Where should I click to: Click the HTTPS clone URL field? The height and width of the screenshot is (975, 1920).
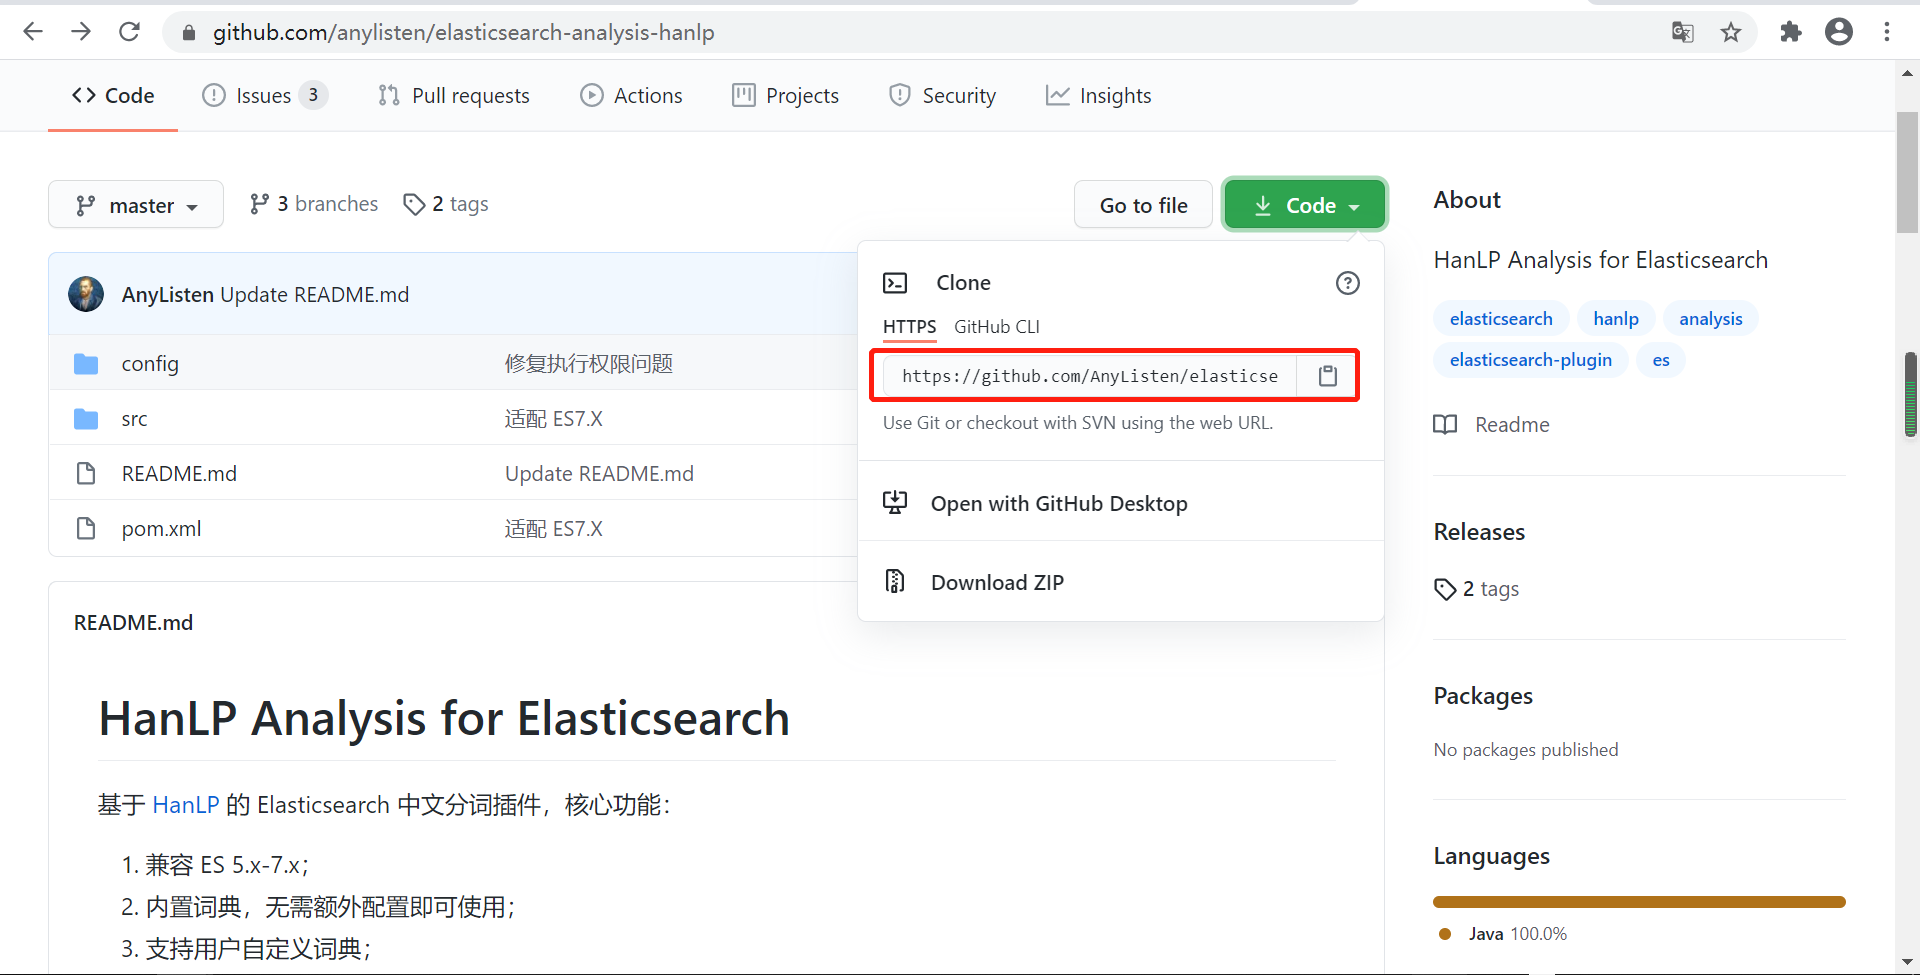click(1090, 376)
